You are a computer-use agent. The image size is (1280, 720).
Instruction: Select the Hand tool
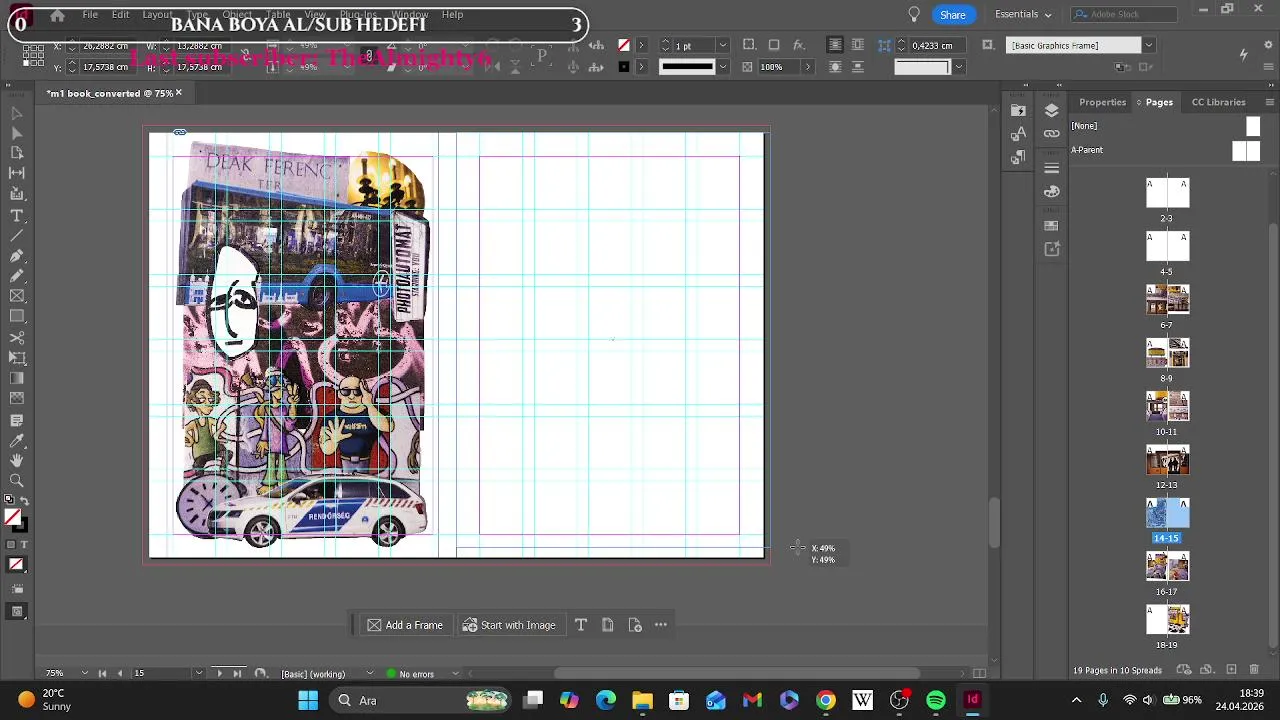coord(17,461)
